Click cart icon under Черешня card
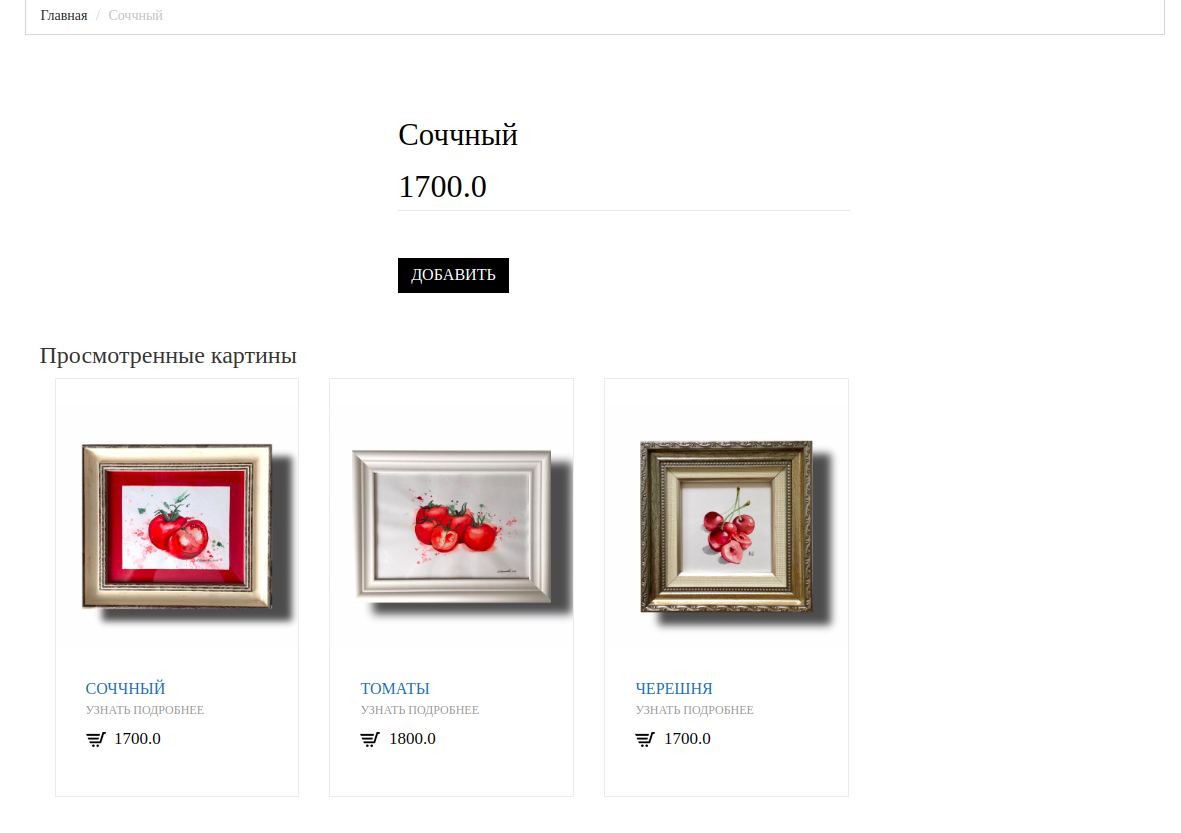This screenshot has height=833, width=1181. tap(645, 740)
